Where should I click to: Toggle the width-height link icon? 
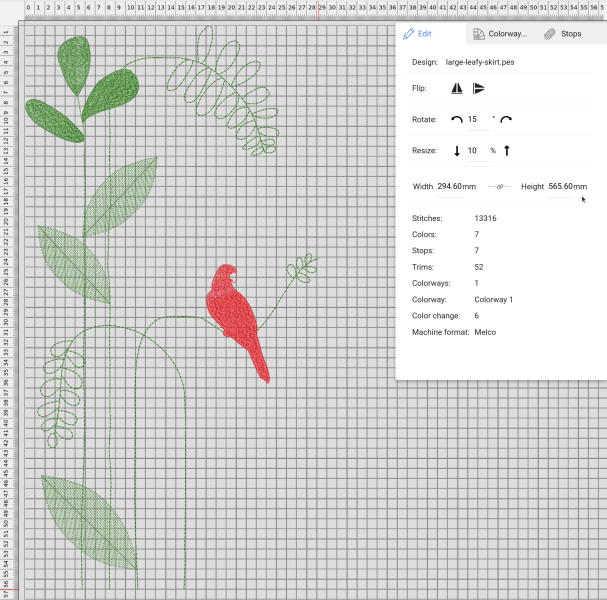click(499, 187)
